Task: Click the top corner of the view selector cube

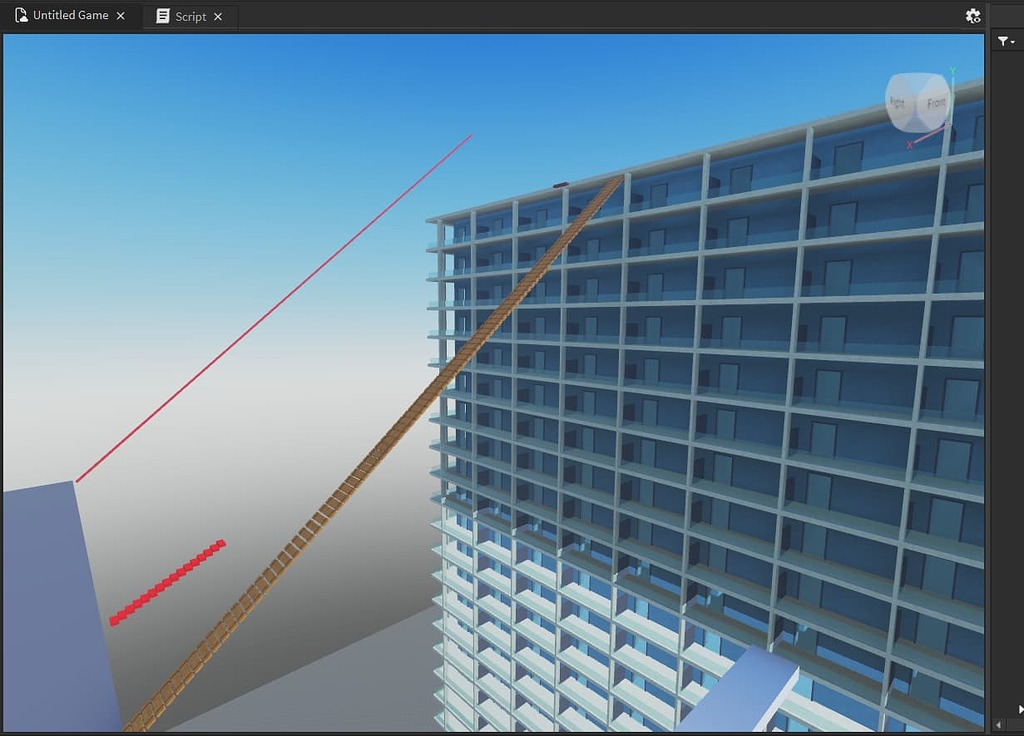Action: (x=916, y=78)
